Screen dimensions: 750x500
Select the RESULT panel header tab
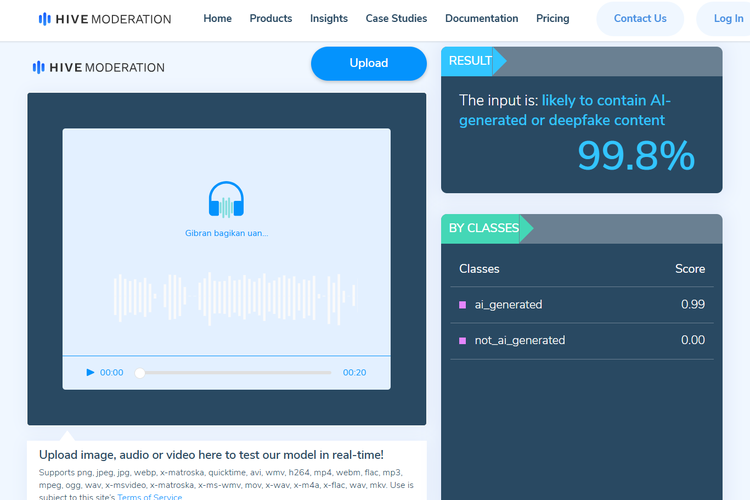[x=471, y=61]
